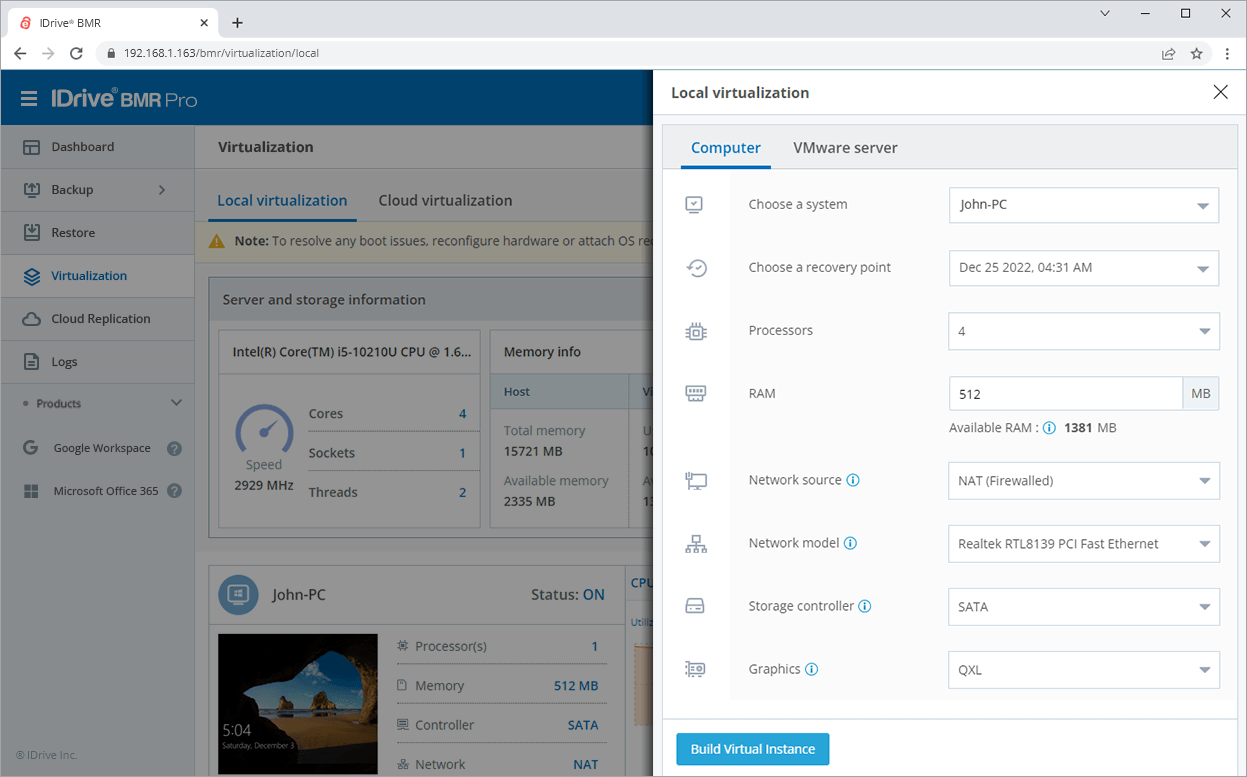The image size is (1247, 777).
Task: Open the recovery point dropdown
Action: (1083, 268)
